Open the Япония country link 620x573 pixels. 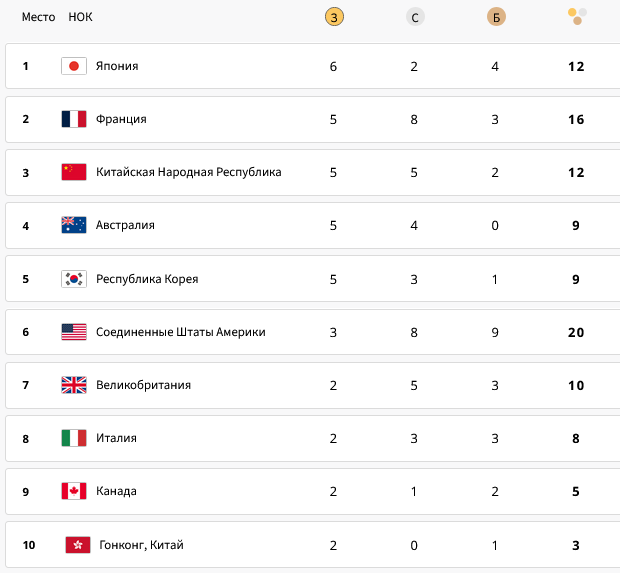coord(117,66)
